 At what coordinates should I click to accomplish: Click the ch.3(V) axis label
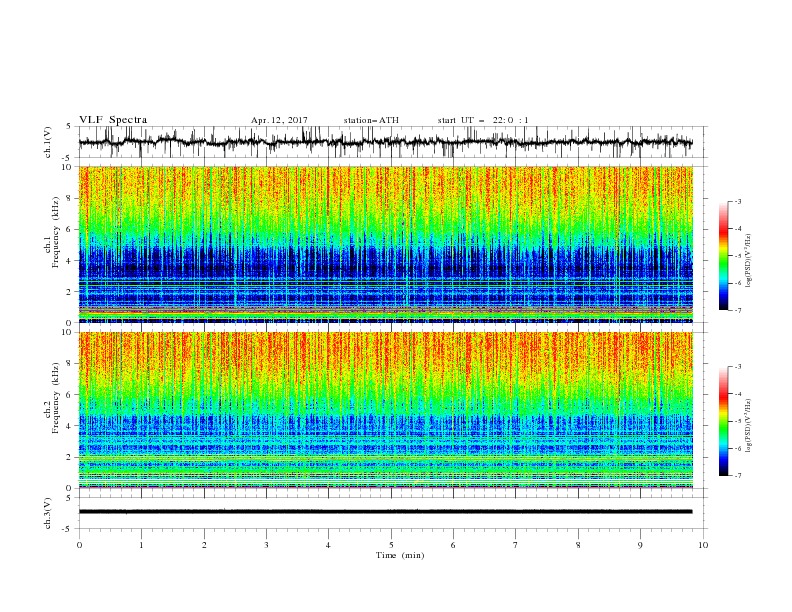(48, 513)
